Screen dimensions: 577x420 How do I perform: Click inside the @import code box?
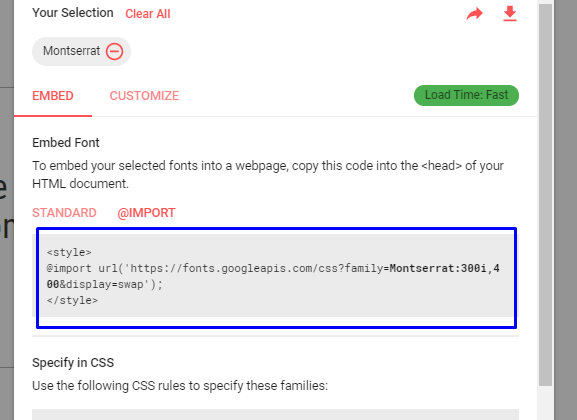(276, 276)
